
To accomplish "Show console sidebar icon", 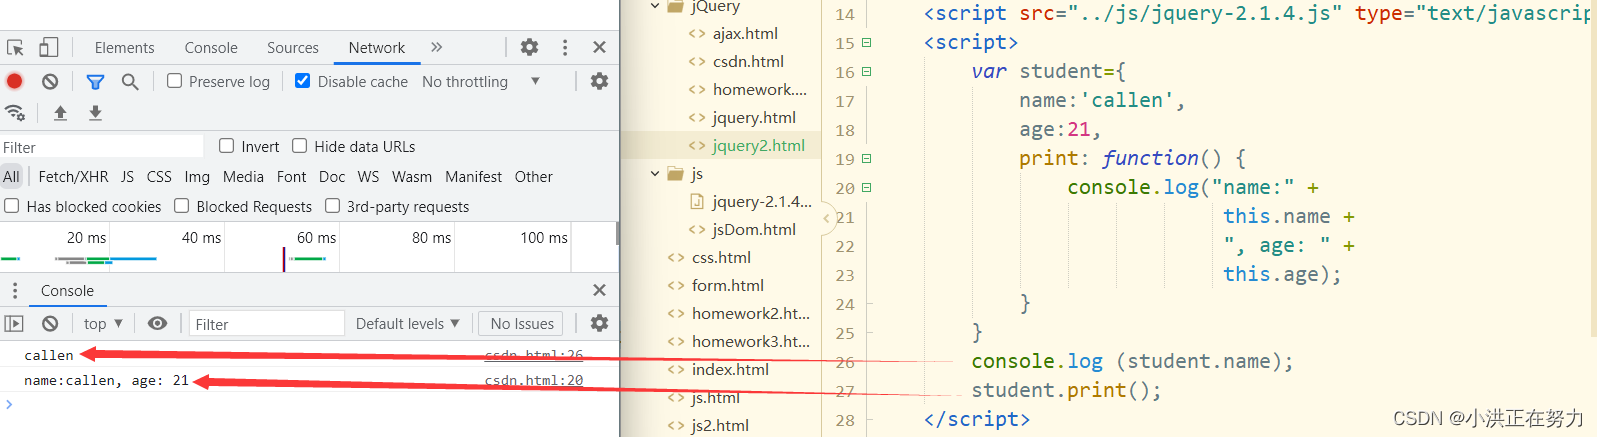I will (x=14, y=323).
